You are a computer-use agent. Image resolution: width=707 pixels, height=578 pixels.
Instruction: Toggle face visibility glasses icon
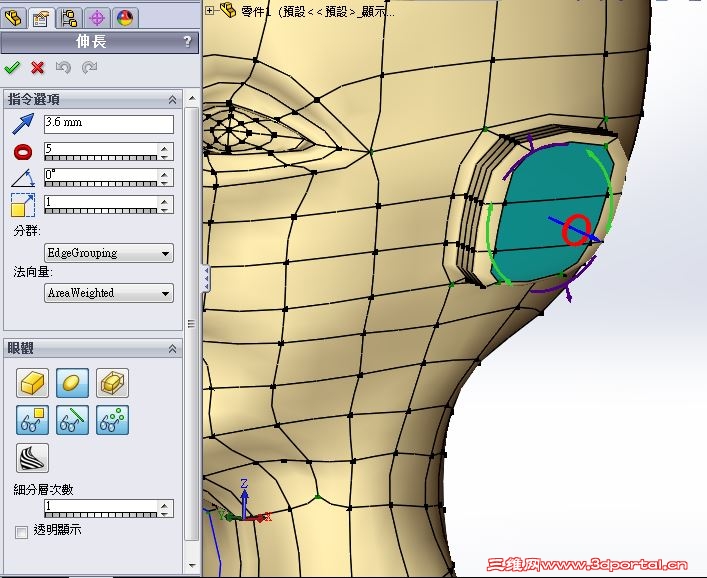point(32,420)
